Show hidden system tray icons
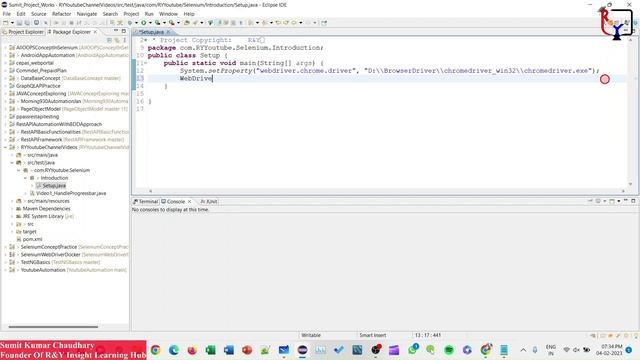This screenshot has width=640, height=360. 523,350
